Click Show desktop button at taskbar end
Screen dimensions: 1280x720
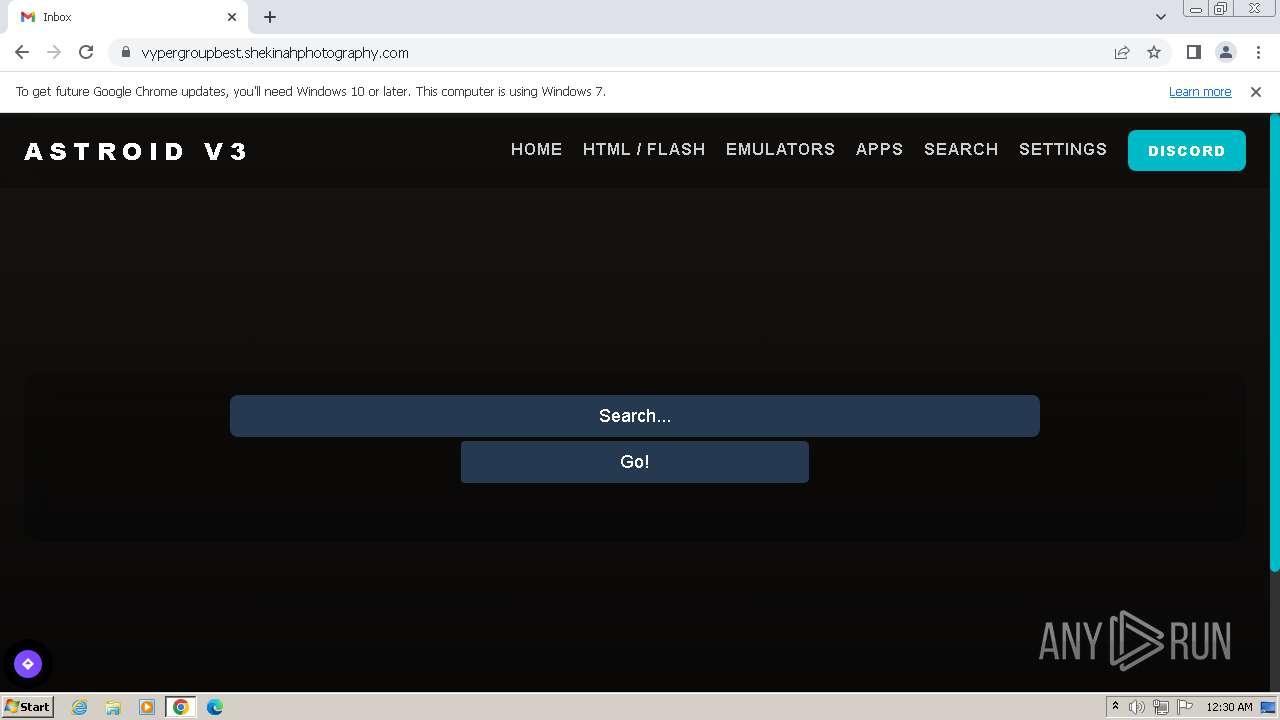pos(1268,707)
